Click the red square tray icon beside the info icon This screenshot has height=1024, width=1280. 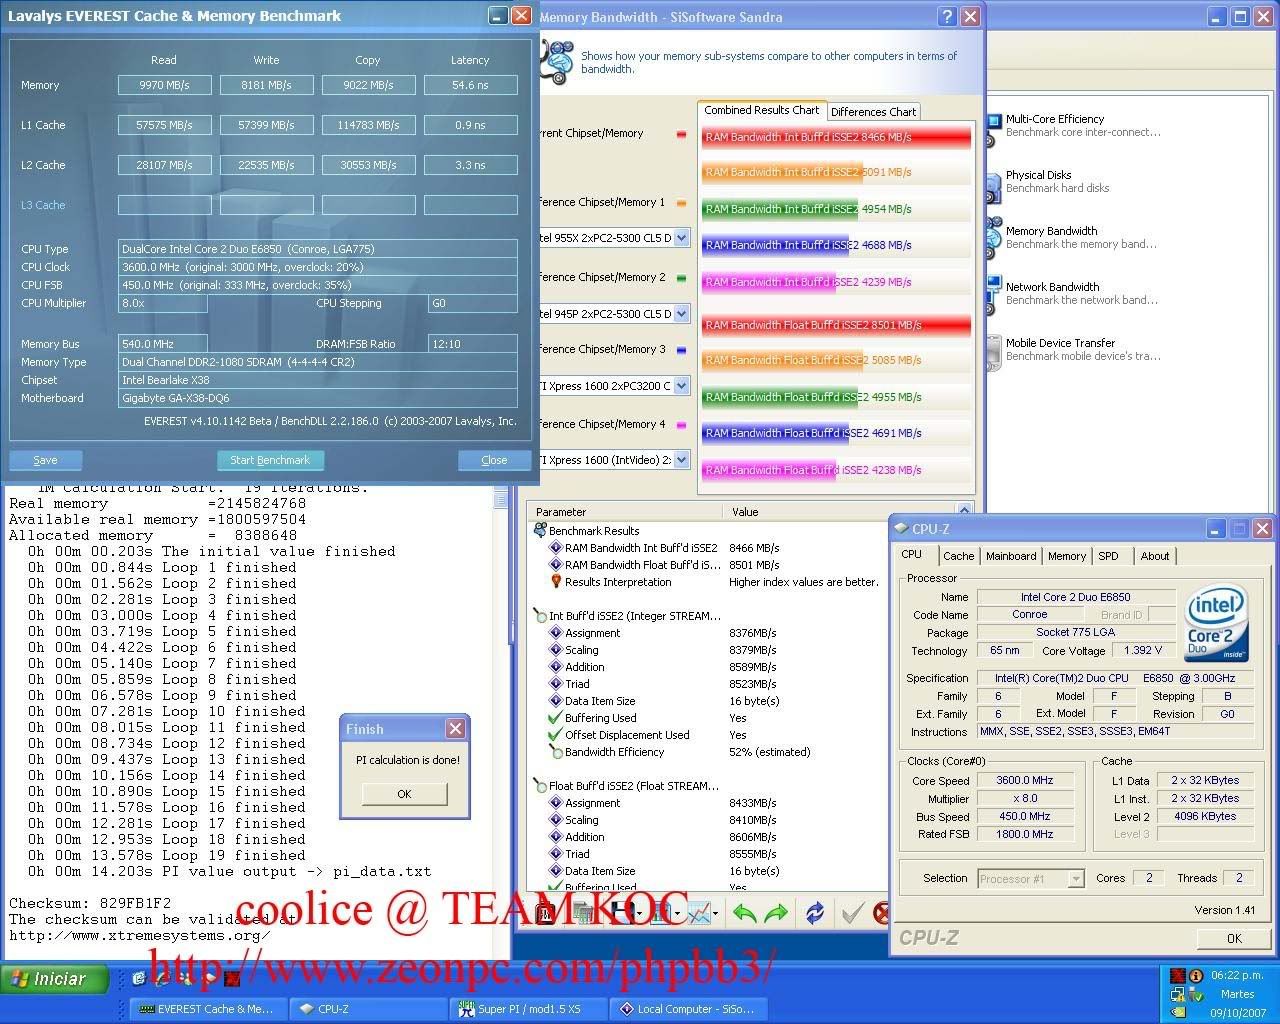tap(1178, 976)
